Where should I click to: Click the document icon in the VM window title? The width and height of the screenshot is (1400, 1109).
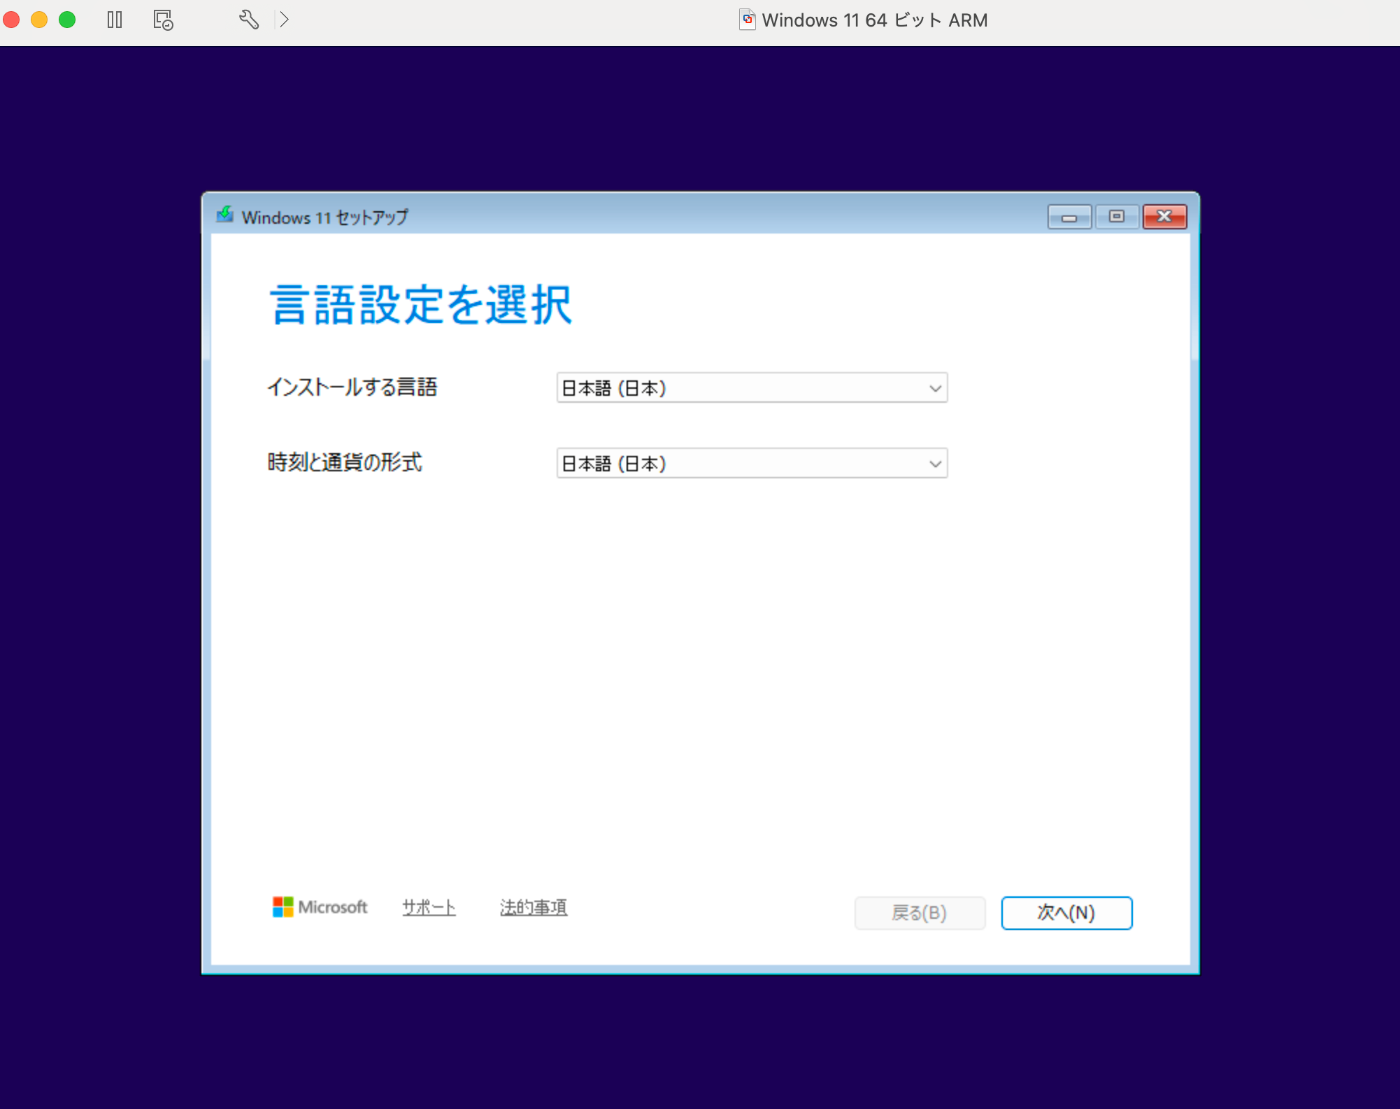747,20
